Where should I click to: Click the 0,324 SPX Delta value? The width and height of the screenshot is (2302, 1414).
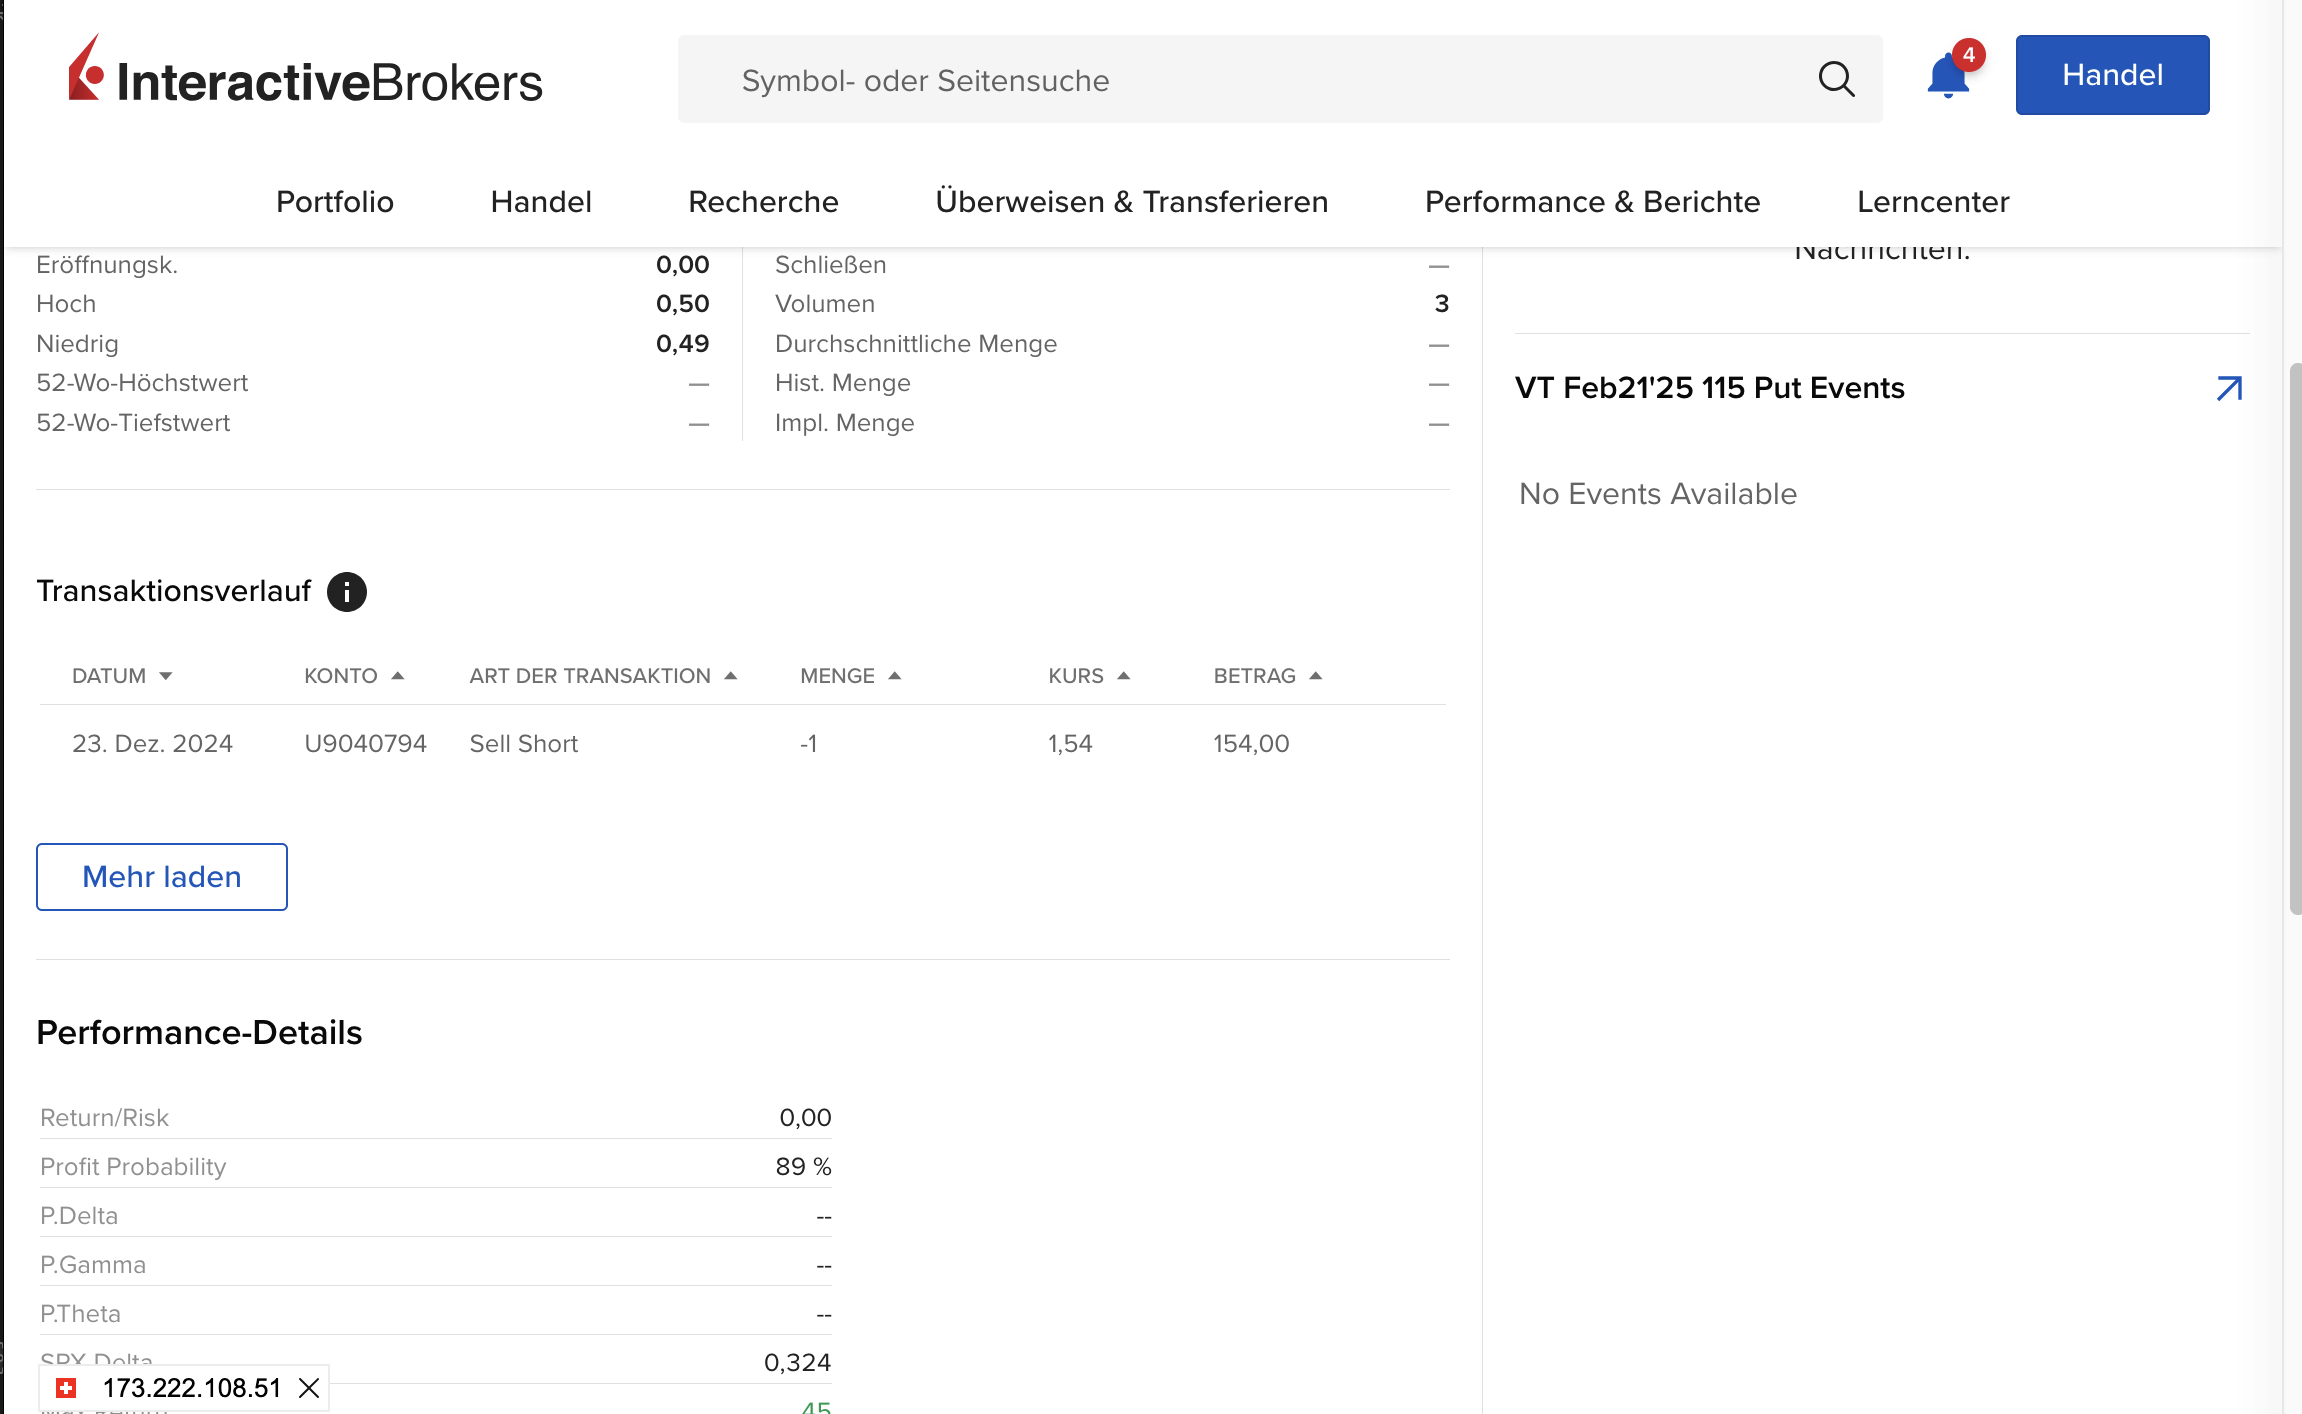point(797,1363)
